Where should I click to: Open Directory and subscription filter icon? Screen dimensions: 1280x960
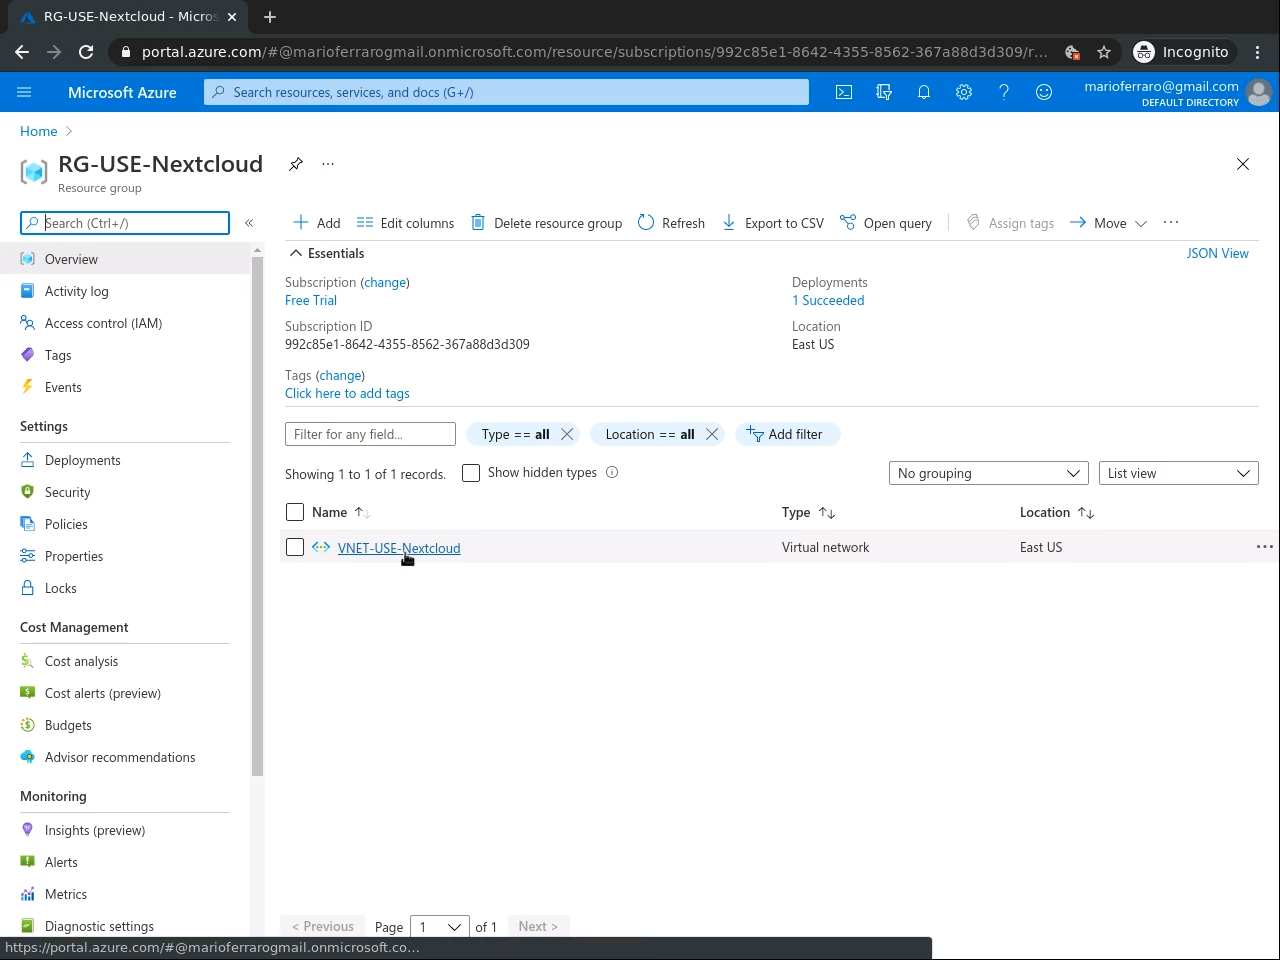click(884, 92)
